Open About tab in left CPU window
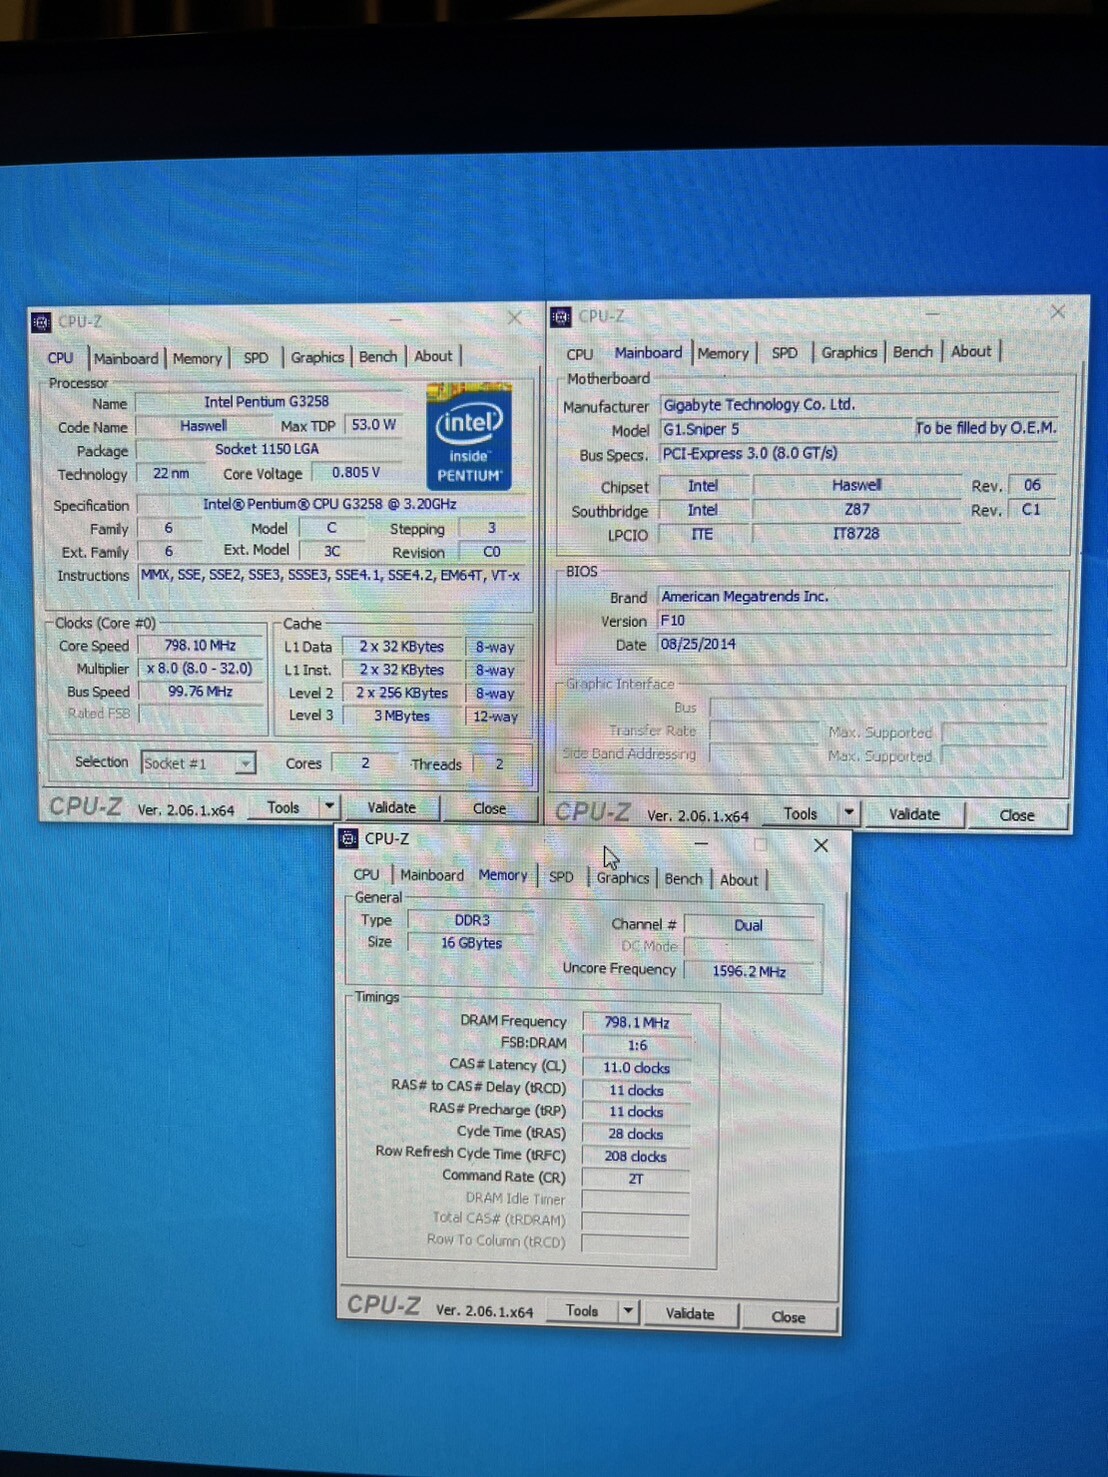Viewport: 1108px width, 1477px height. (433, 356)
